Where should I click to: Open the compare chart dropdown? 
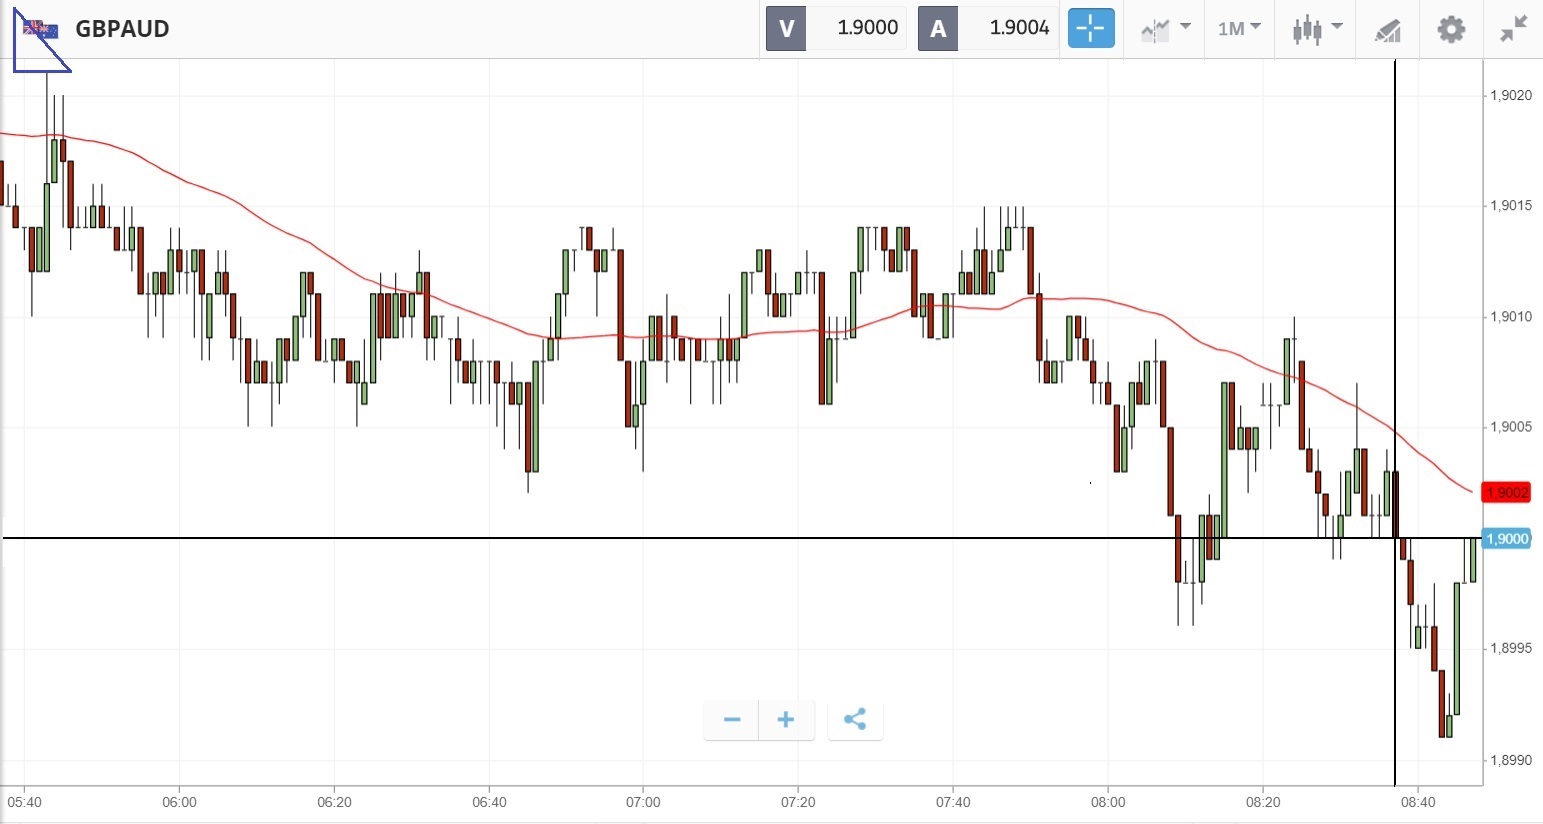[x=1166, y=29]
